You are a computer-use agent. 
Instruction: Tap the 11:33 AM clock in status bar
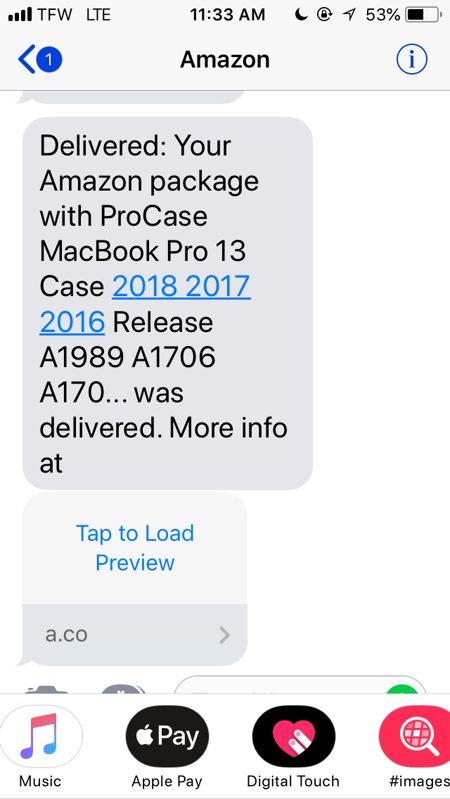click(x=227, y=15)
